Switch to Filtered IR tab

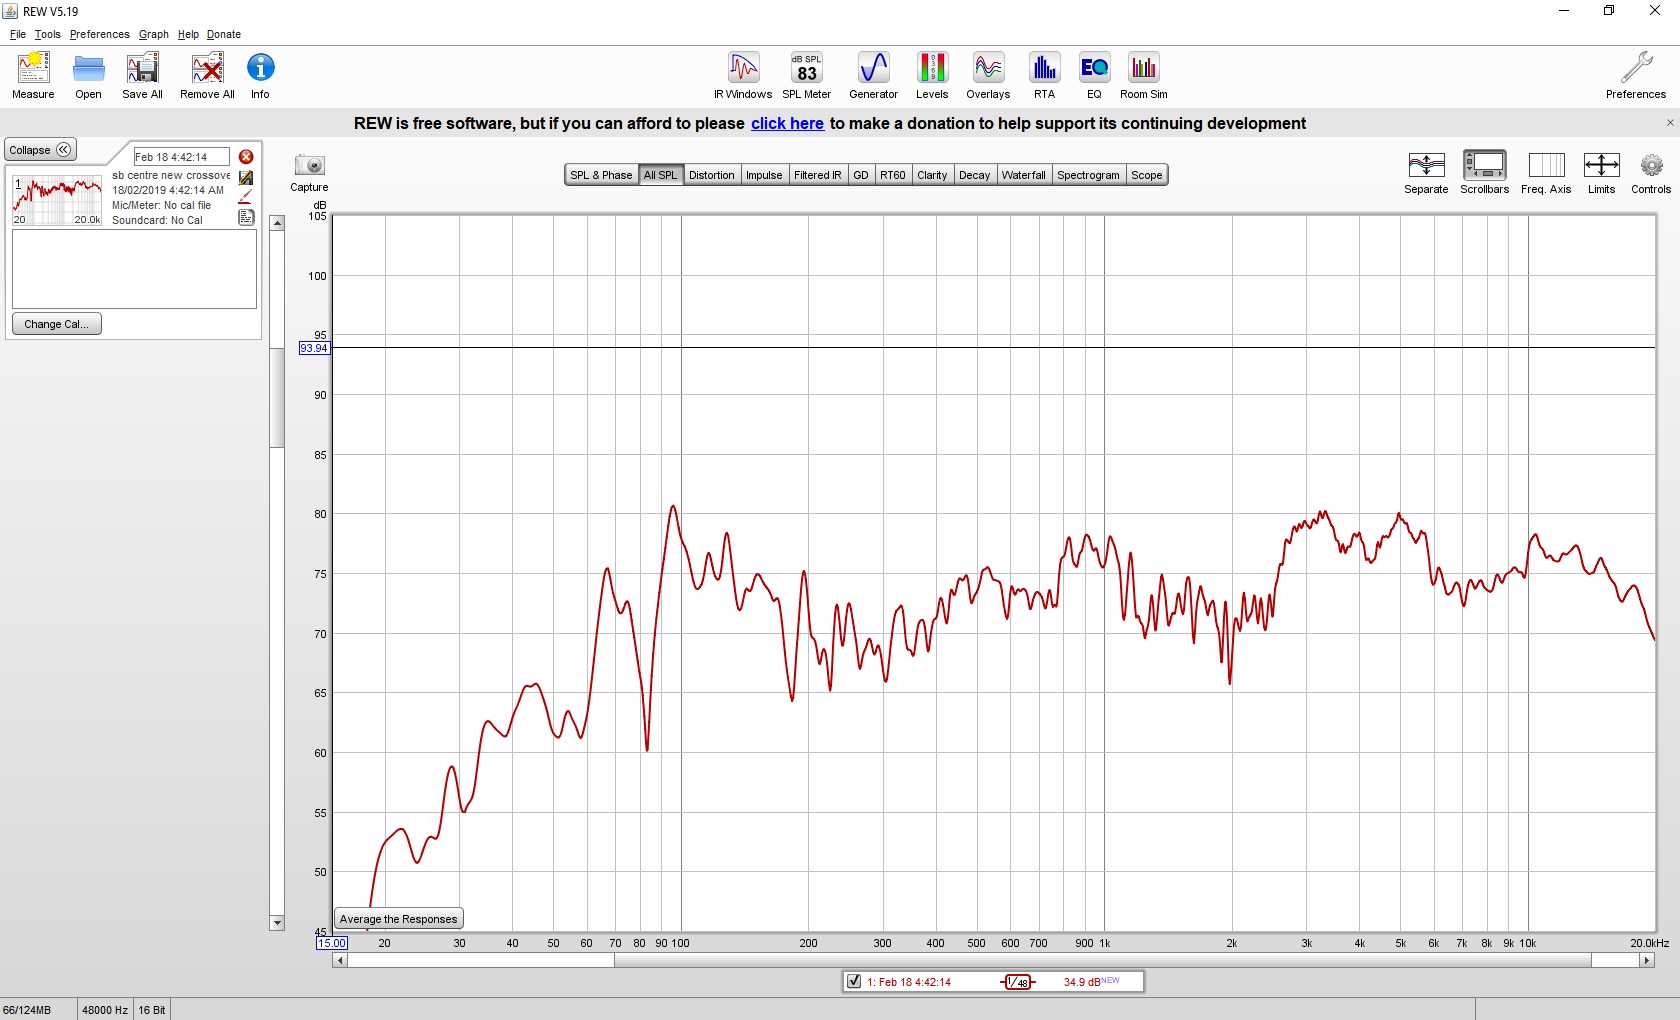(817, 175)
